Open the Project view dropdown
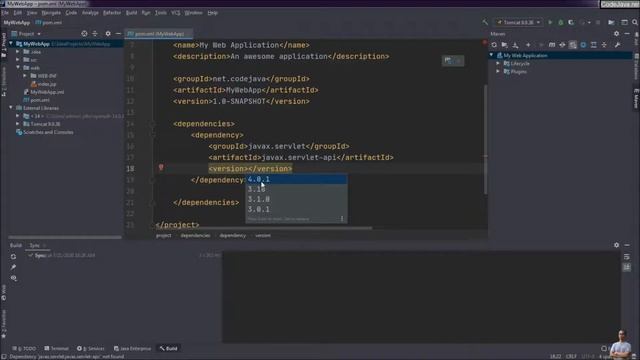The width and height of the screenshot is (640, 360). [x=27, y=34]
